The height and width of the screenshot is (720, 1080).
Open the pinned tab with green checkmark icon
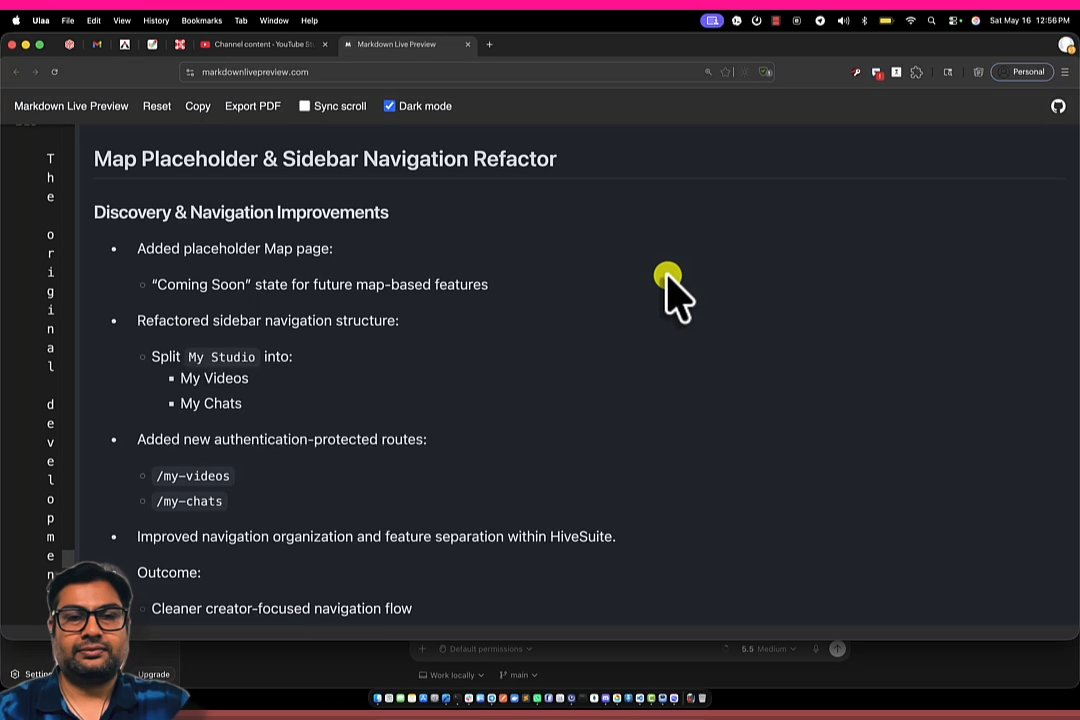tap(152, 44)
